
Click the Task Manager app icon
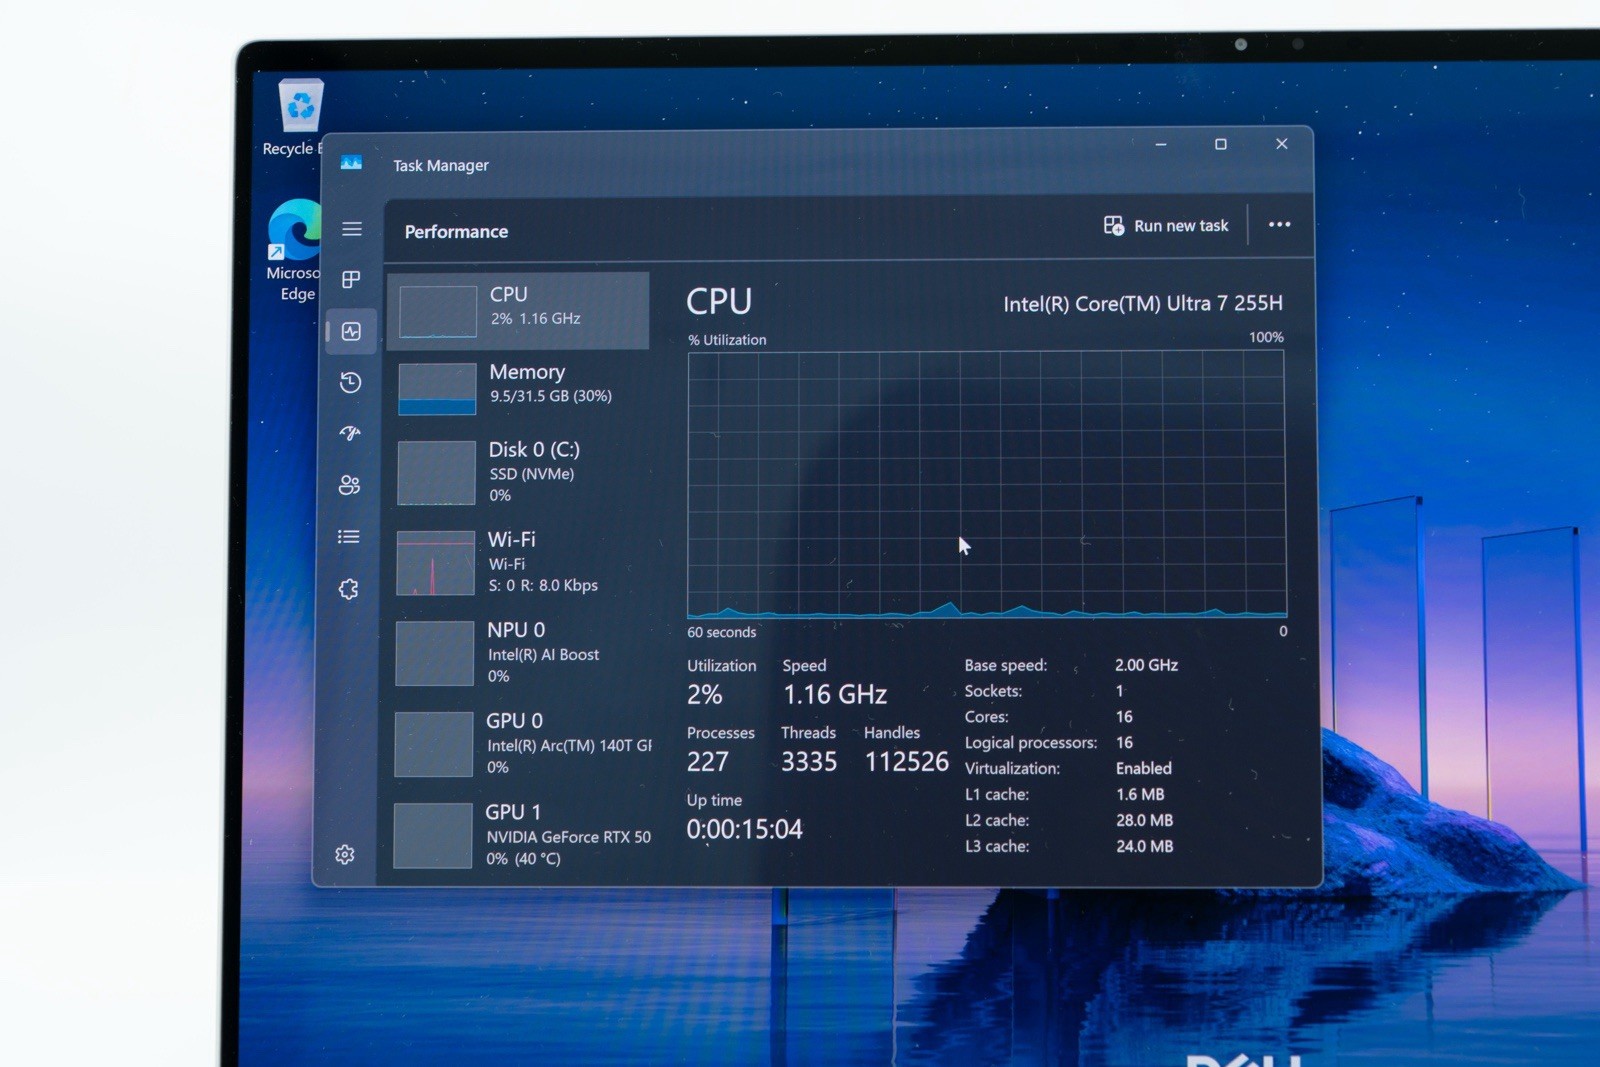(351, 162)
